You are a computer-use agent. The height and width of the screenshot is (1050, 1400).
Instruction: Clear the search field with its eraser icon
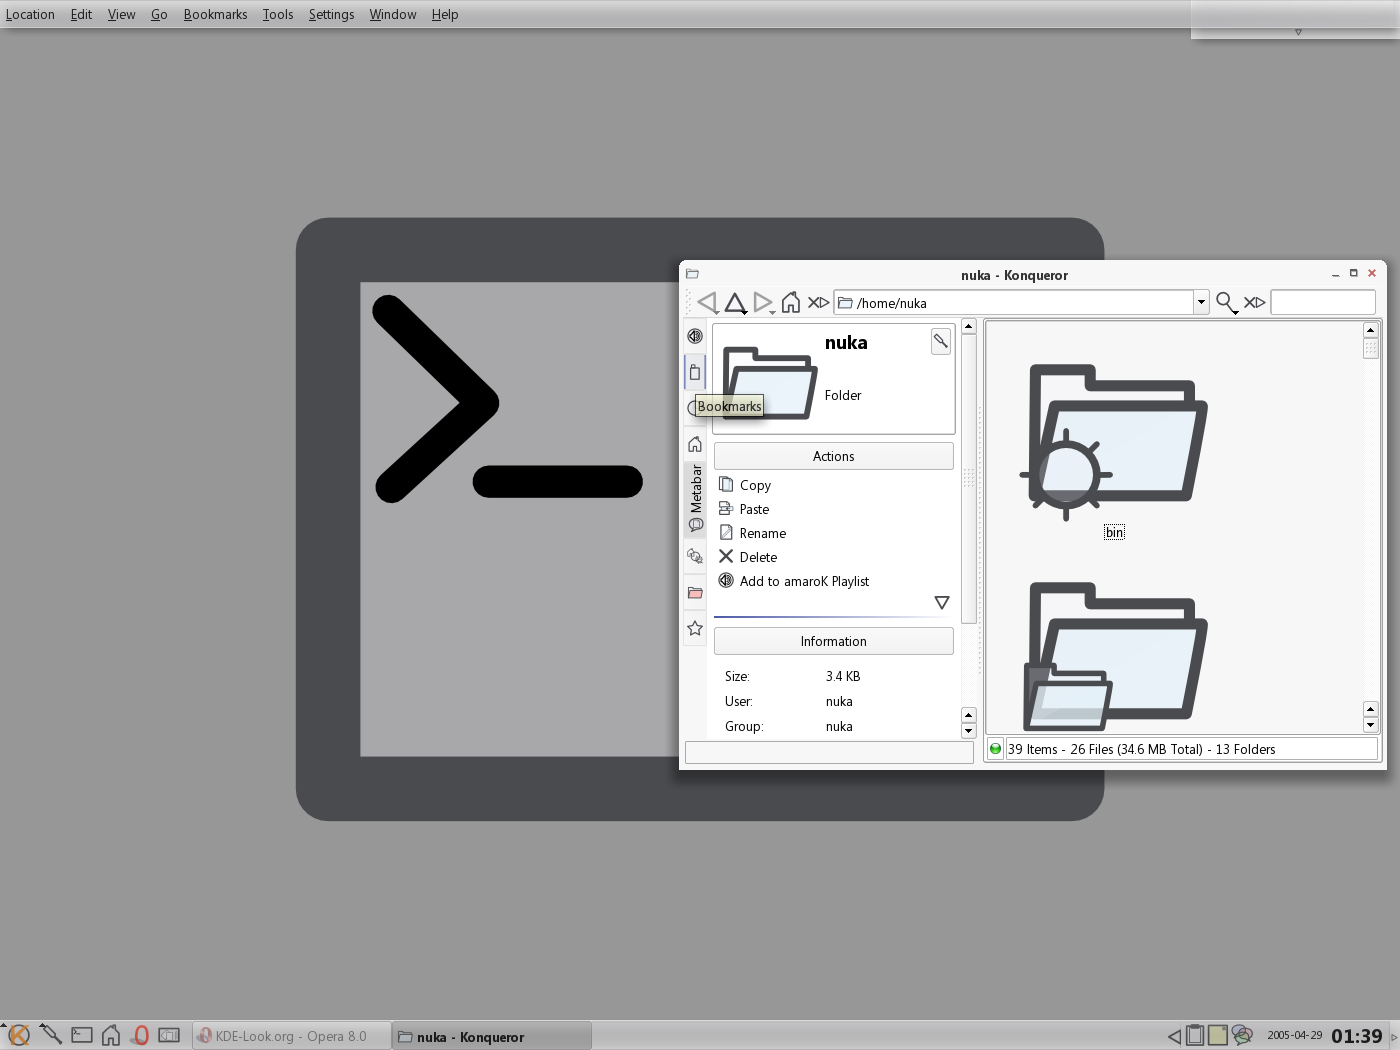1254,302
